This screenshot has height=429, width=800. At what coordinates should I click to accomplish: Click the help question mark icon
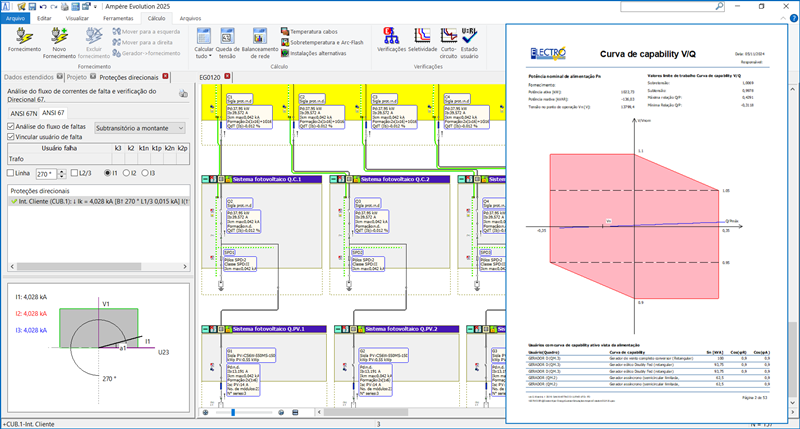(794, 18)
